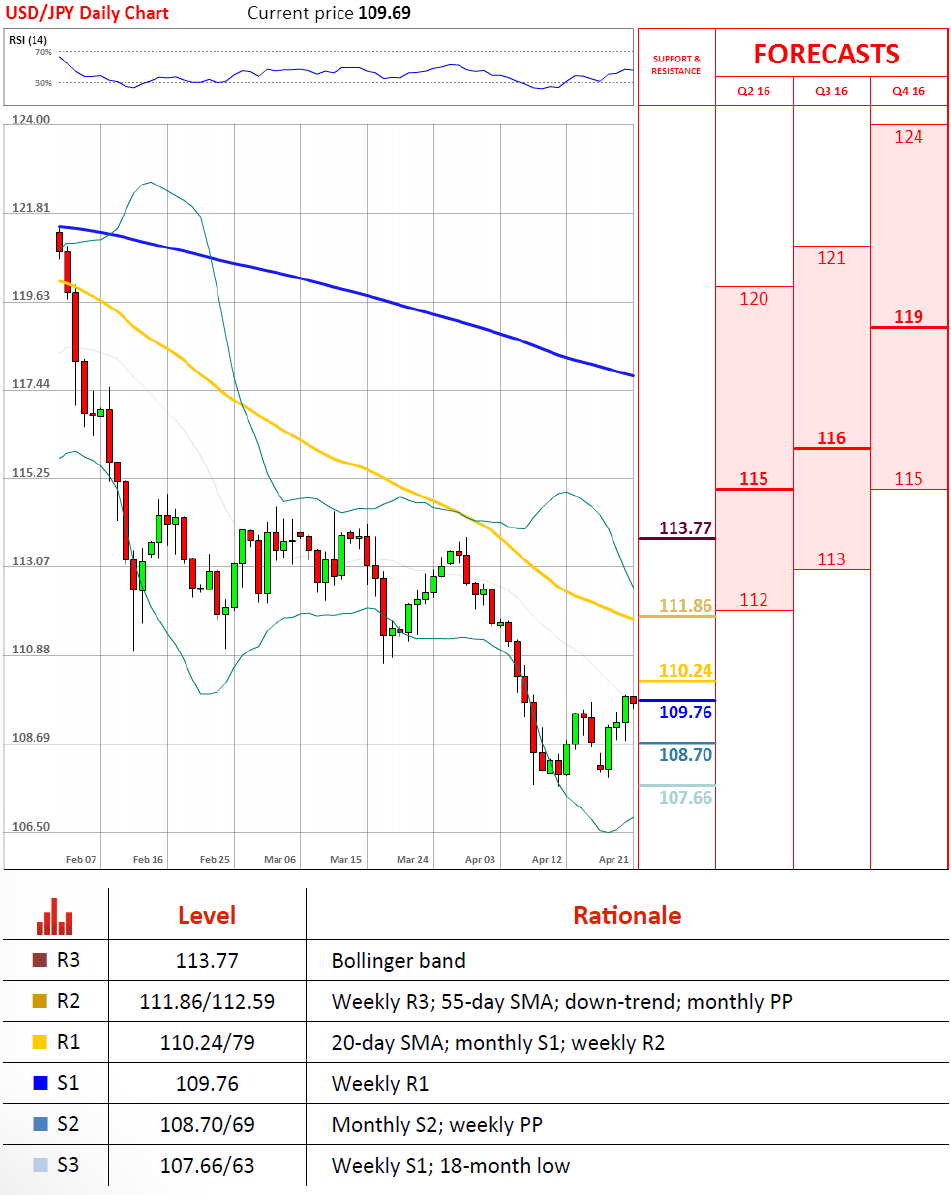Select the blue S1 color square

coord(40,1084)
